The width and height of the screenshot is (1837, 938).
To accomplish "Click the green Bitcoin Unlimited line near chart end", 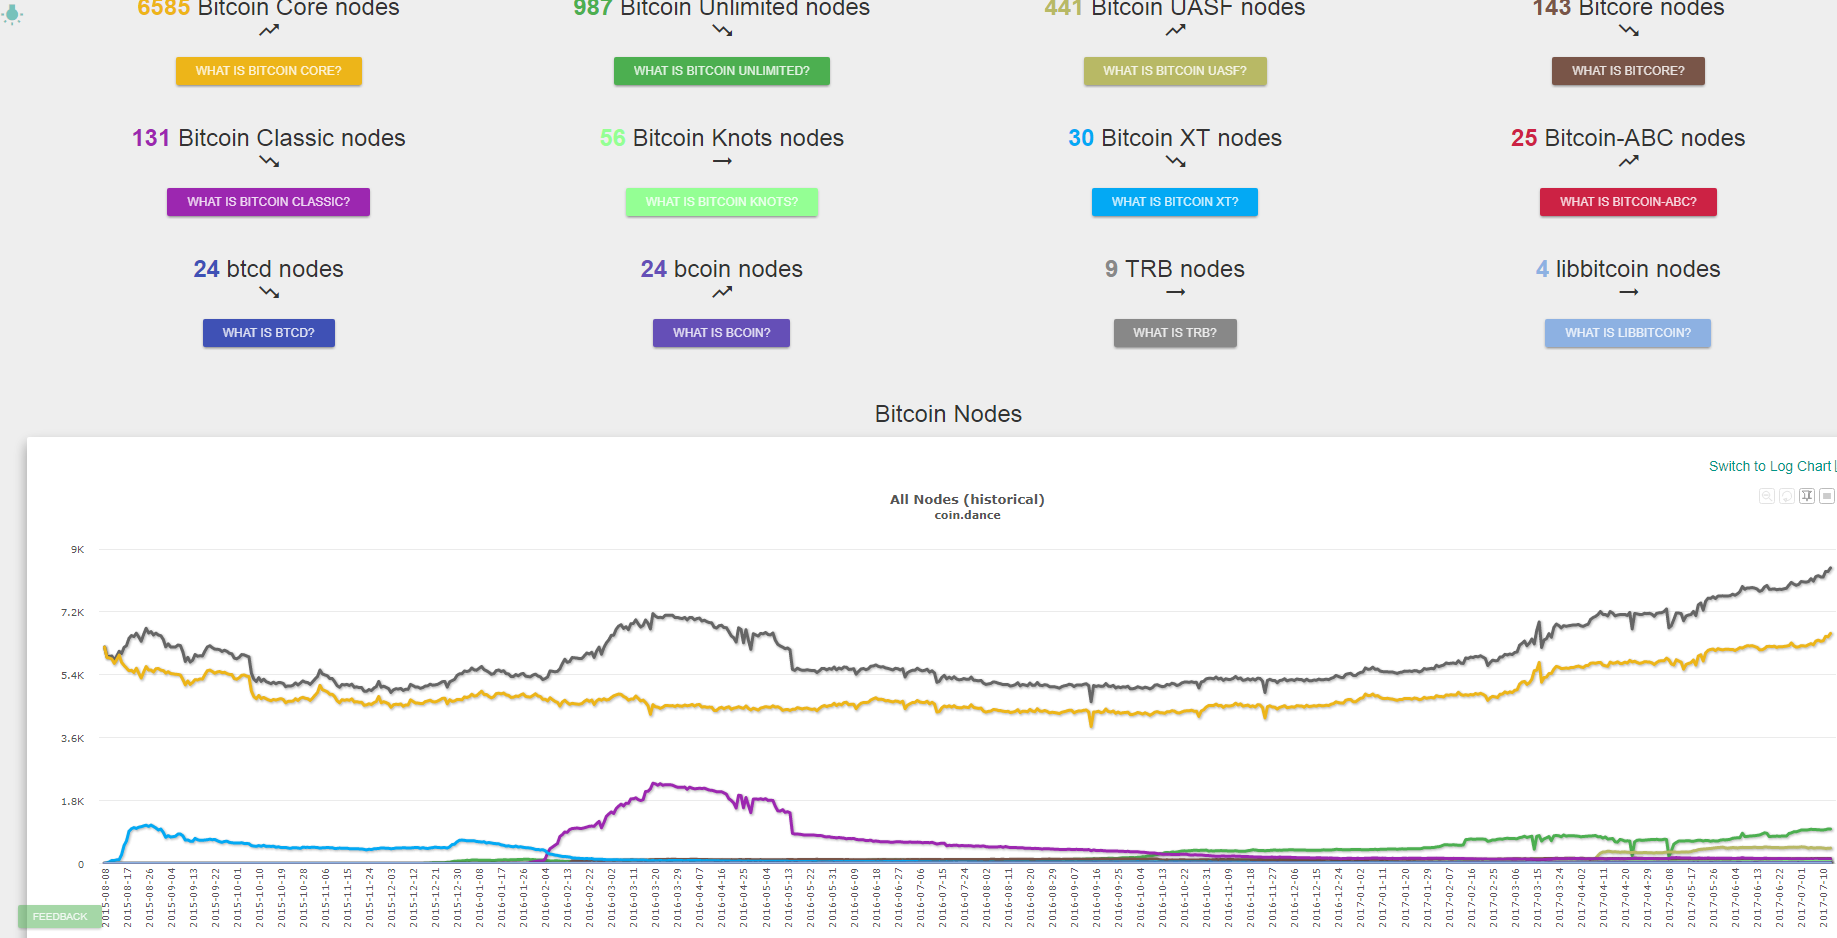I will pos(1820,829).
